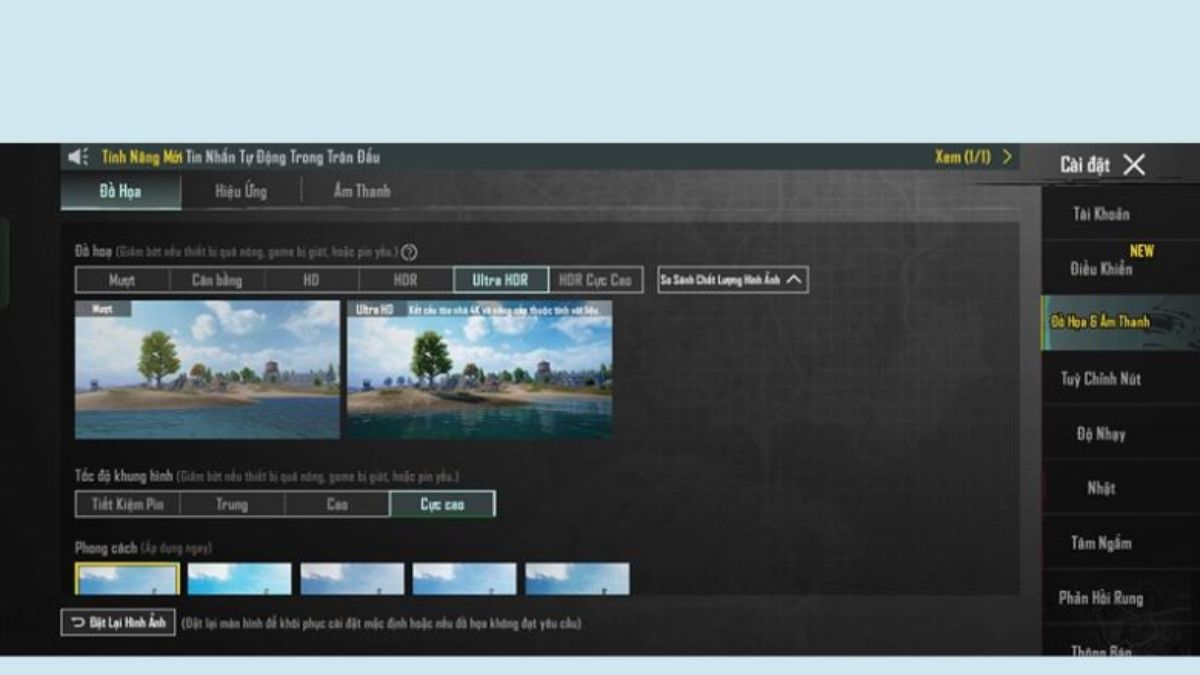Click the arrow next to Xem (1/1)
Screen dimensions: 1200x675
(x=1006, y=157)
